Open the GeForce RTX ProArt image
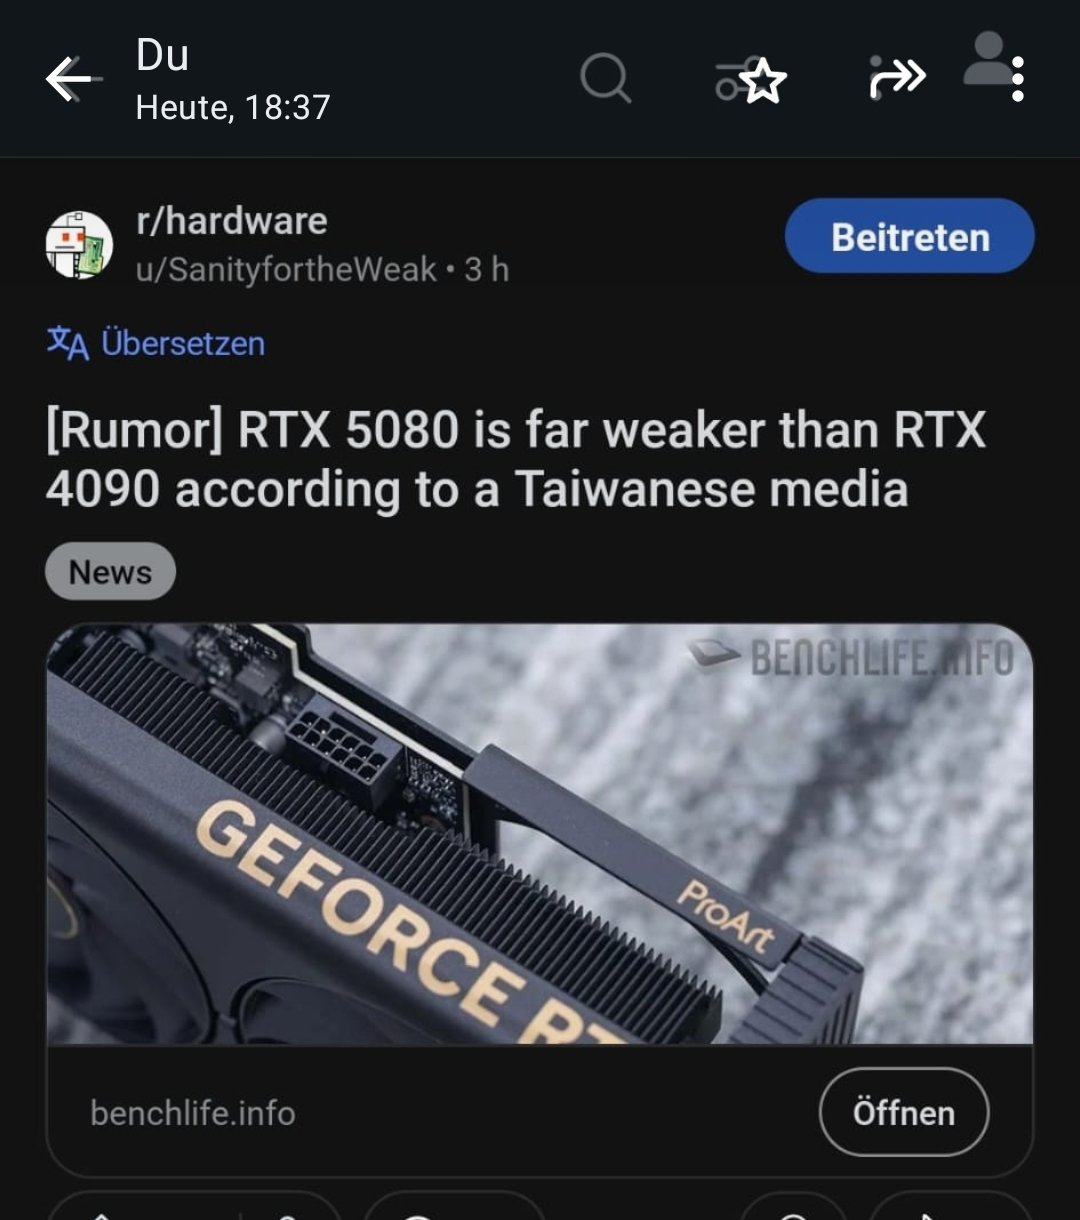The image size is (1080, 1220). pyautogui.click(x=540, y=835)
